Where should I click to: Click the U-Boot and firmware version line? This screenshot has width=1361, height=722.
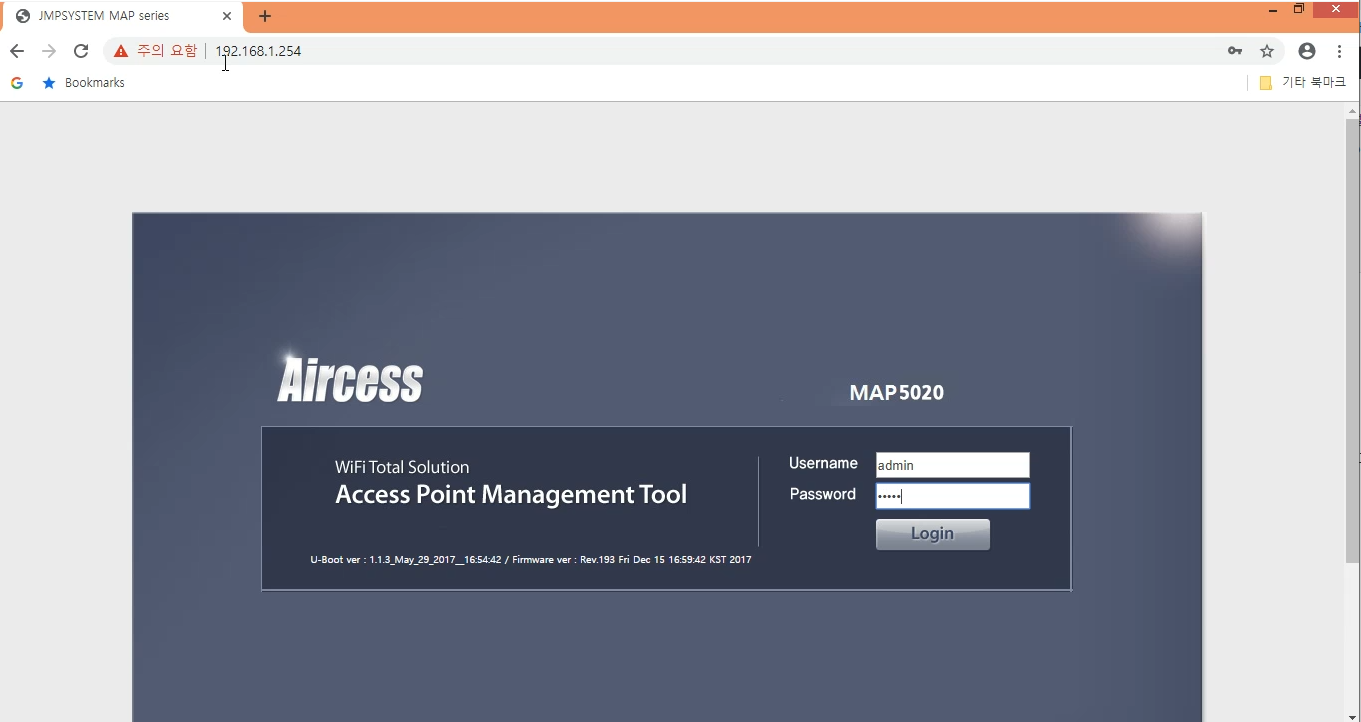(531, 560)
